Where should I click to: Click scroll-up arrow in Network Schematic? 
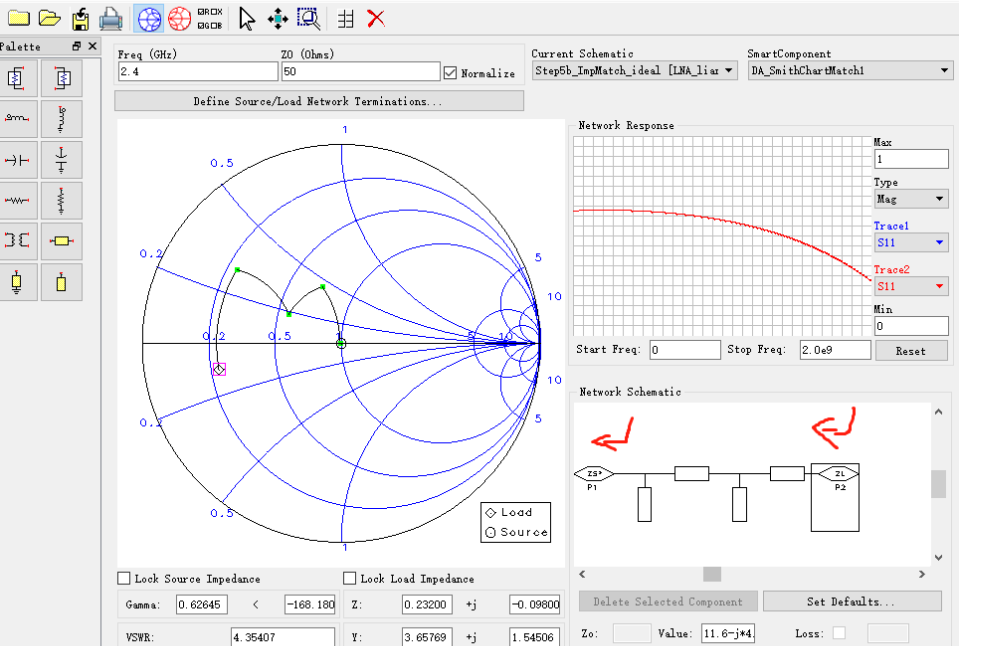(938, 412)
